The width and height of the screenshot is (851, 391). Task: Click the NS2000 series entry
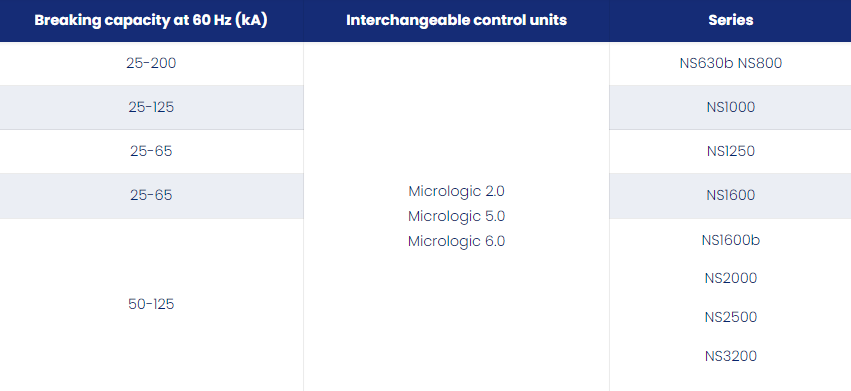[x=731, y=279]
